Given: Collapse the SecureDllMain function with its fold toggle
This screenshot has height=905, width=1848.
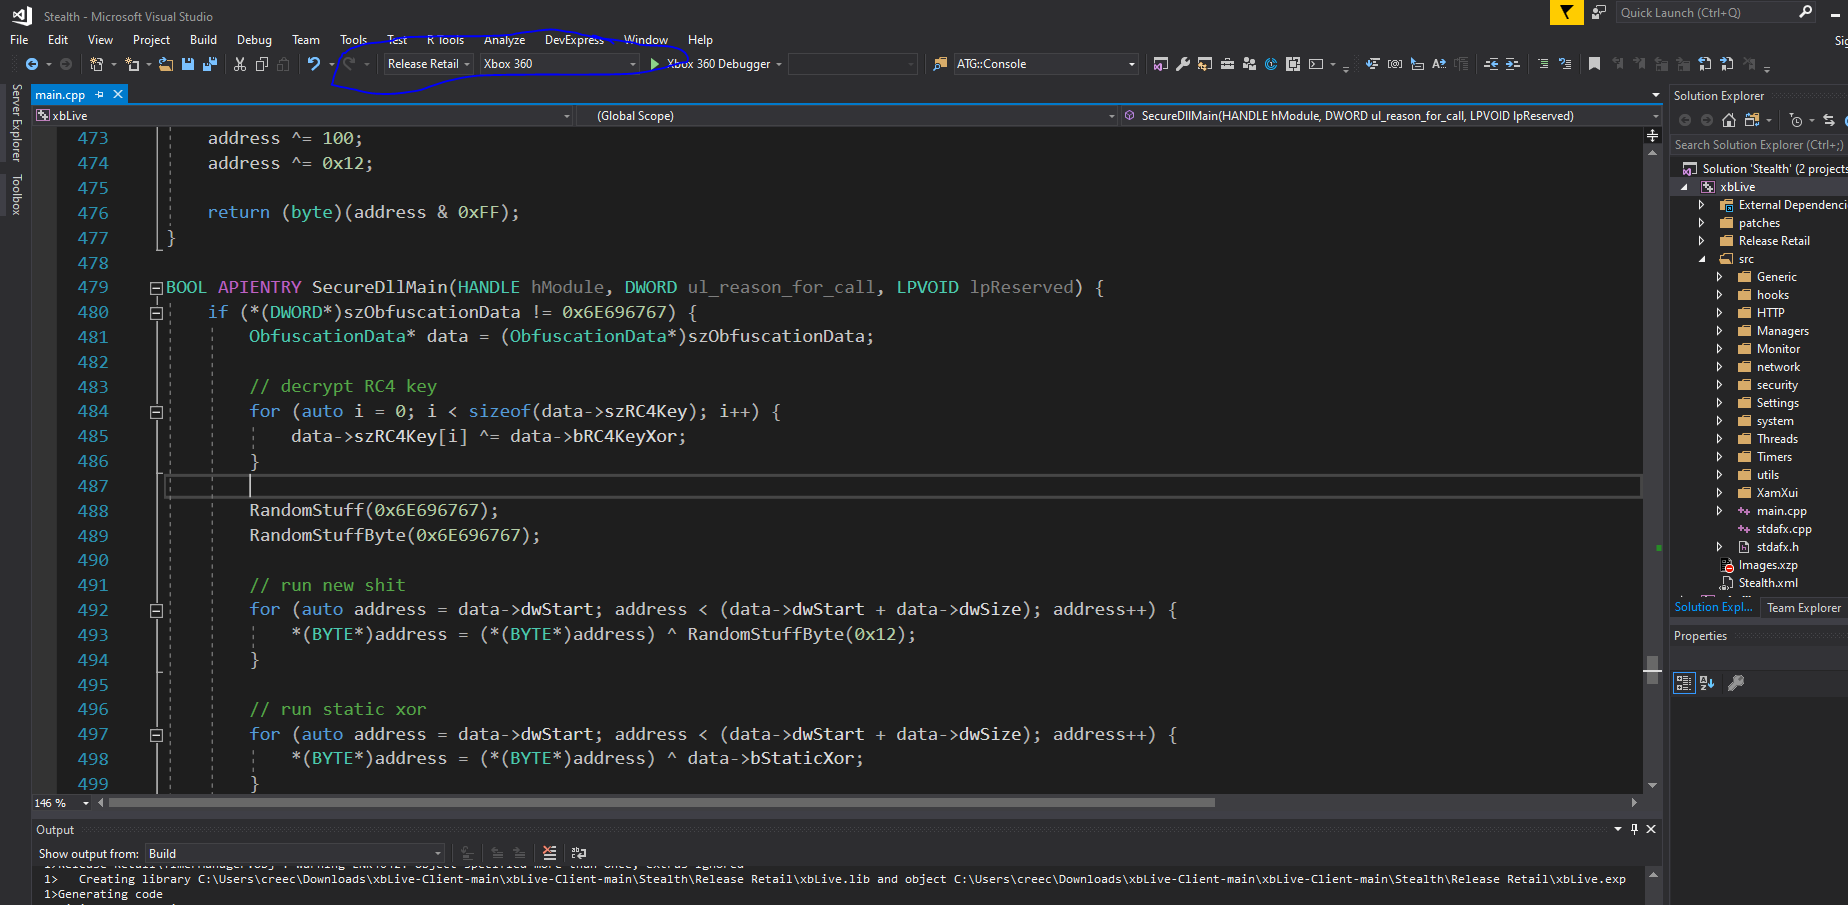Looking at the screenshot, I should click(157, 287).
